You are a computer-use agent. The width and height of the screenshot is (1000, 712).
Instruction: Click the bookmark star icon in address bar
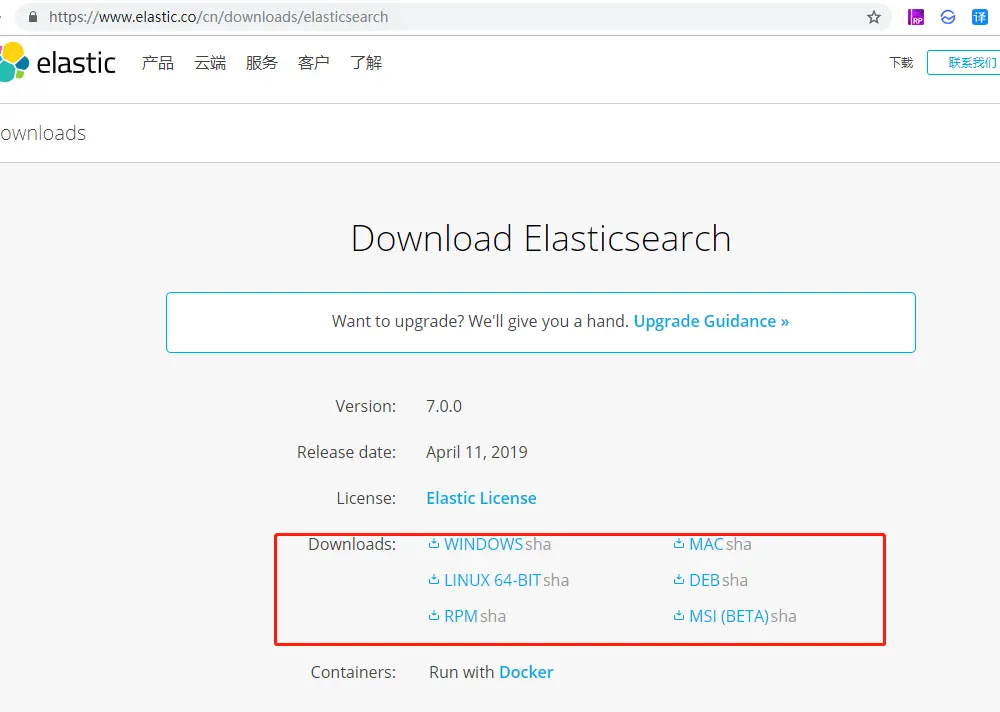pyautogui.click(x=874, y=17)
